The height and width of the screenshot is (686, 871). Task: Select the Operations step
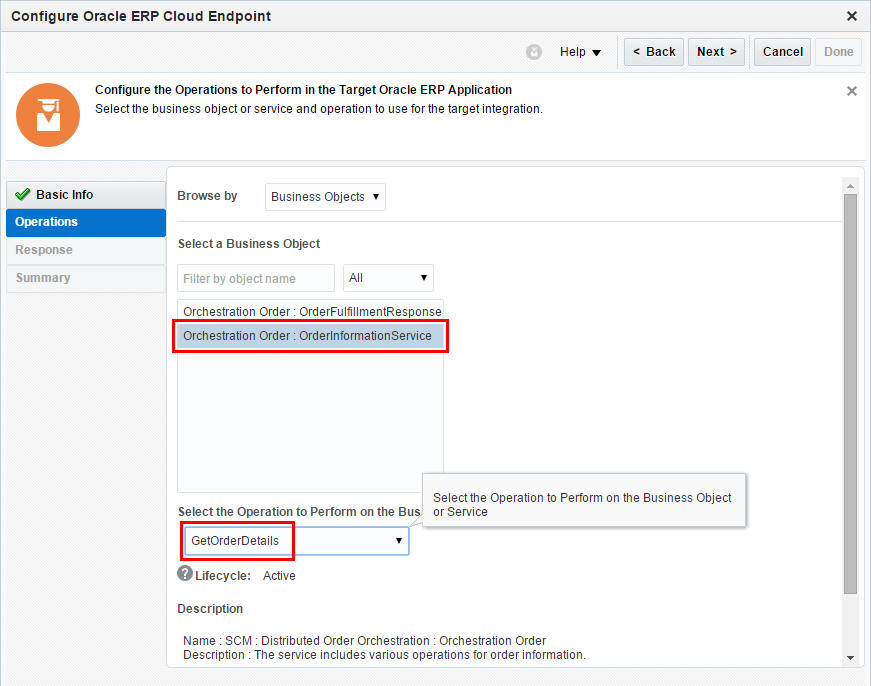(86, 222)
